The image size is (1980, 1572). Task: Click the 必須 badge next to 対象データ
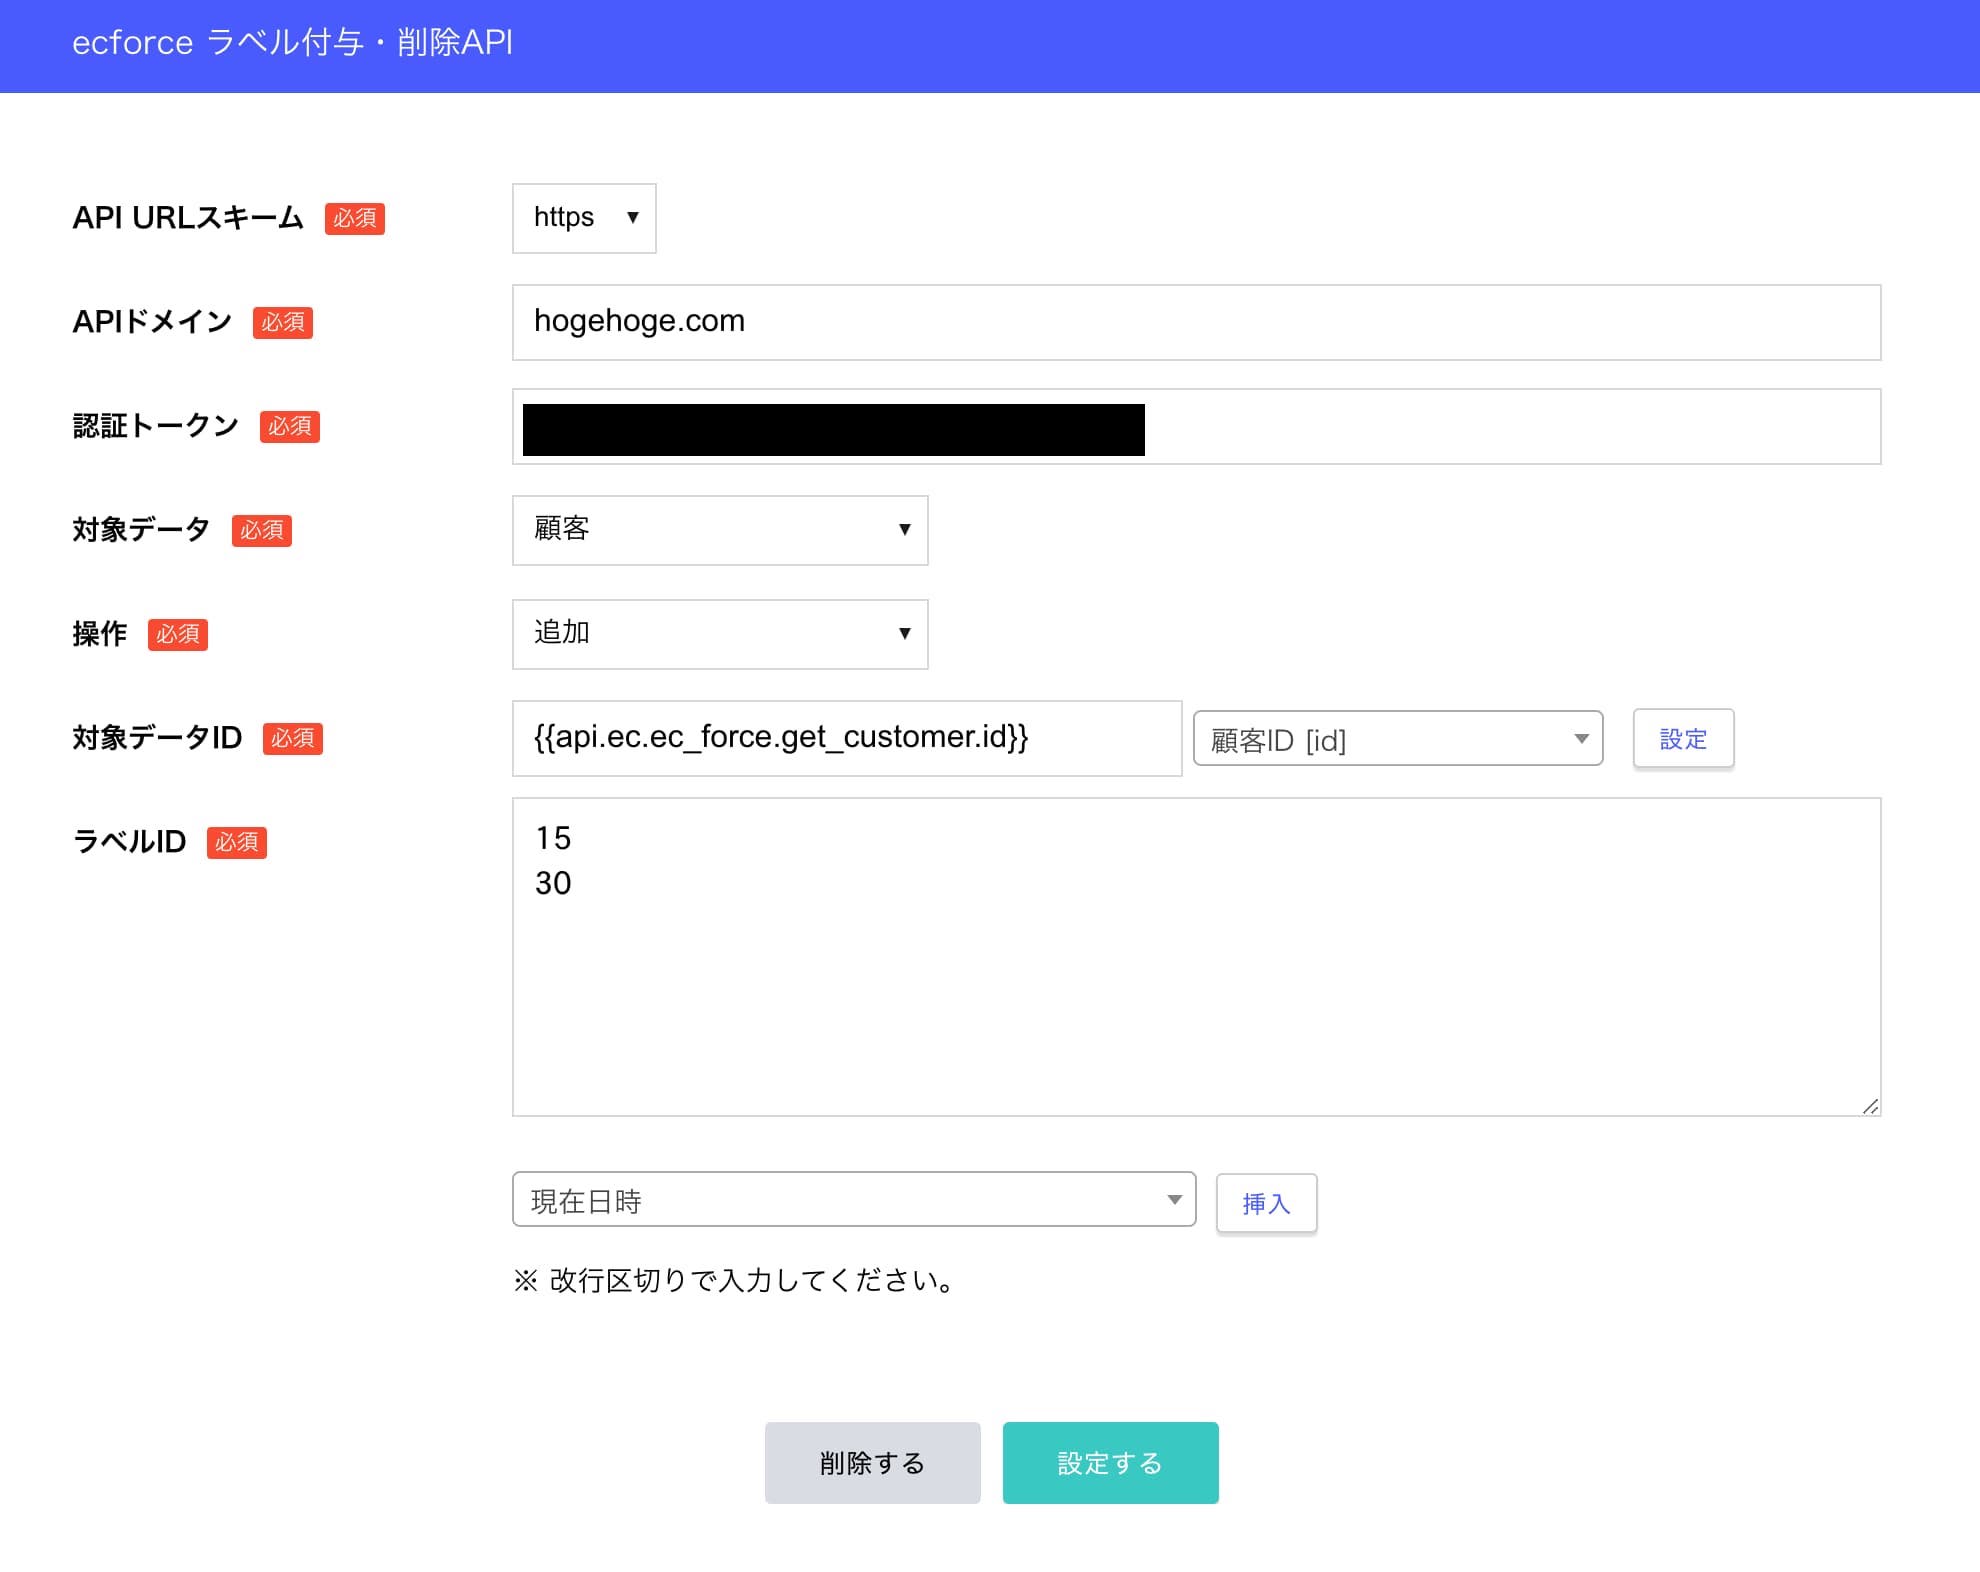(262, 531)
